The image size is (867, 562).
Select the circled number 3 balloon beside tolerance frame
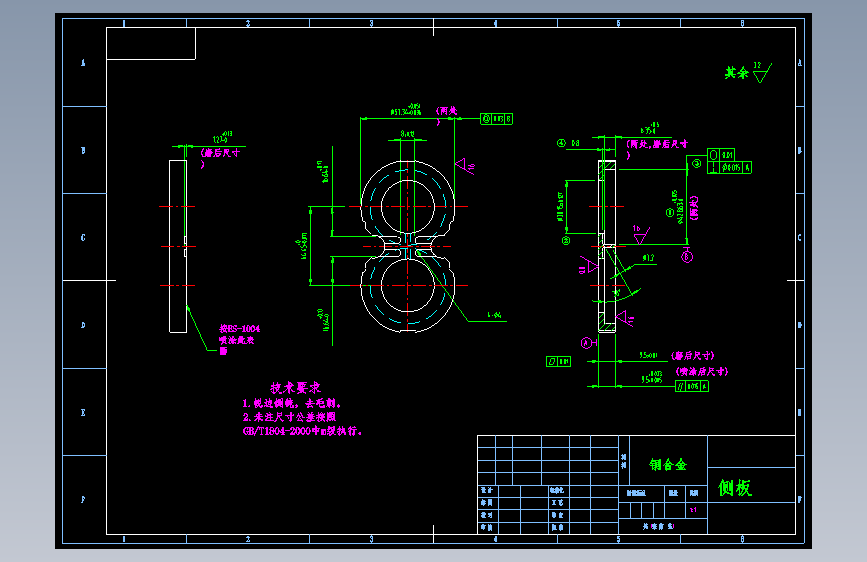coord(697,163)
